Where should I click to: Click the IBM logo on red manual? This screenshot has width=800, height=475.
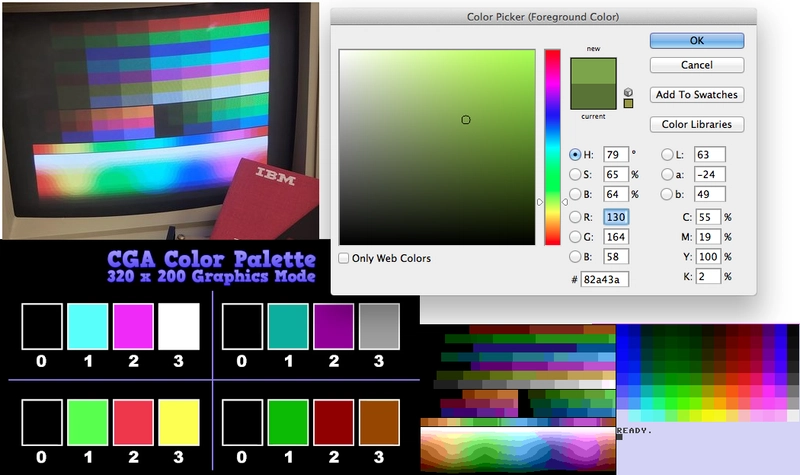276,177
